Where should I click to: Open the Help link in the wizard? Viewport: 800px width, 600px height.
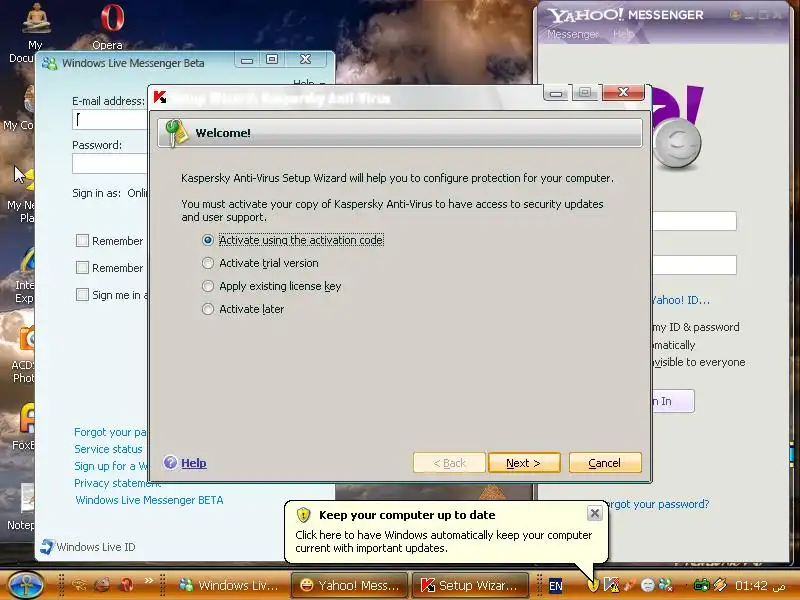194,463
